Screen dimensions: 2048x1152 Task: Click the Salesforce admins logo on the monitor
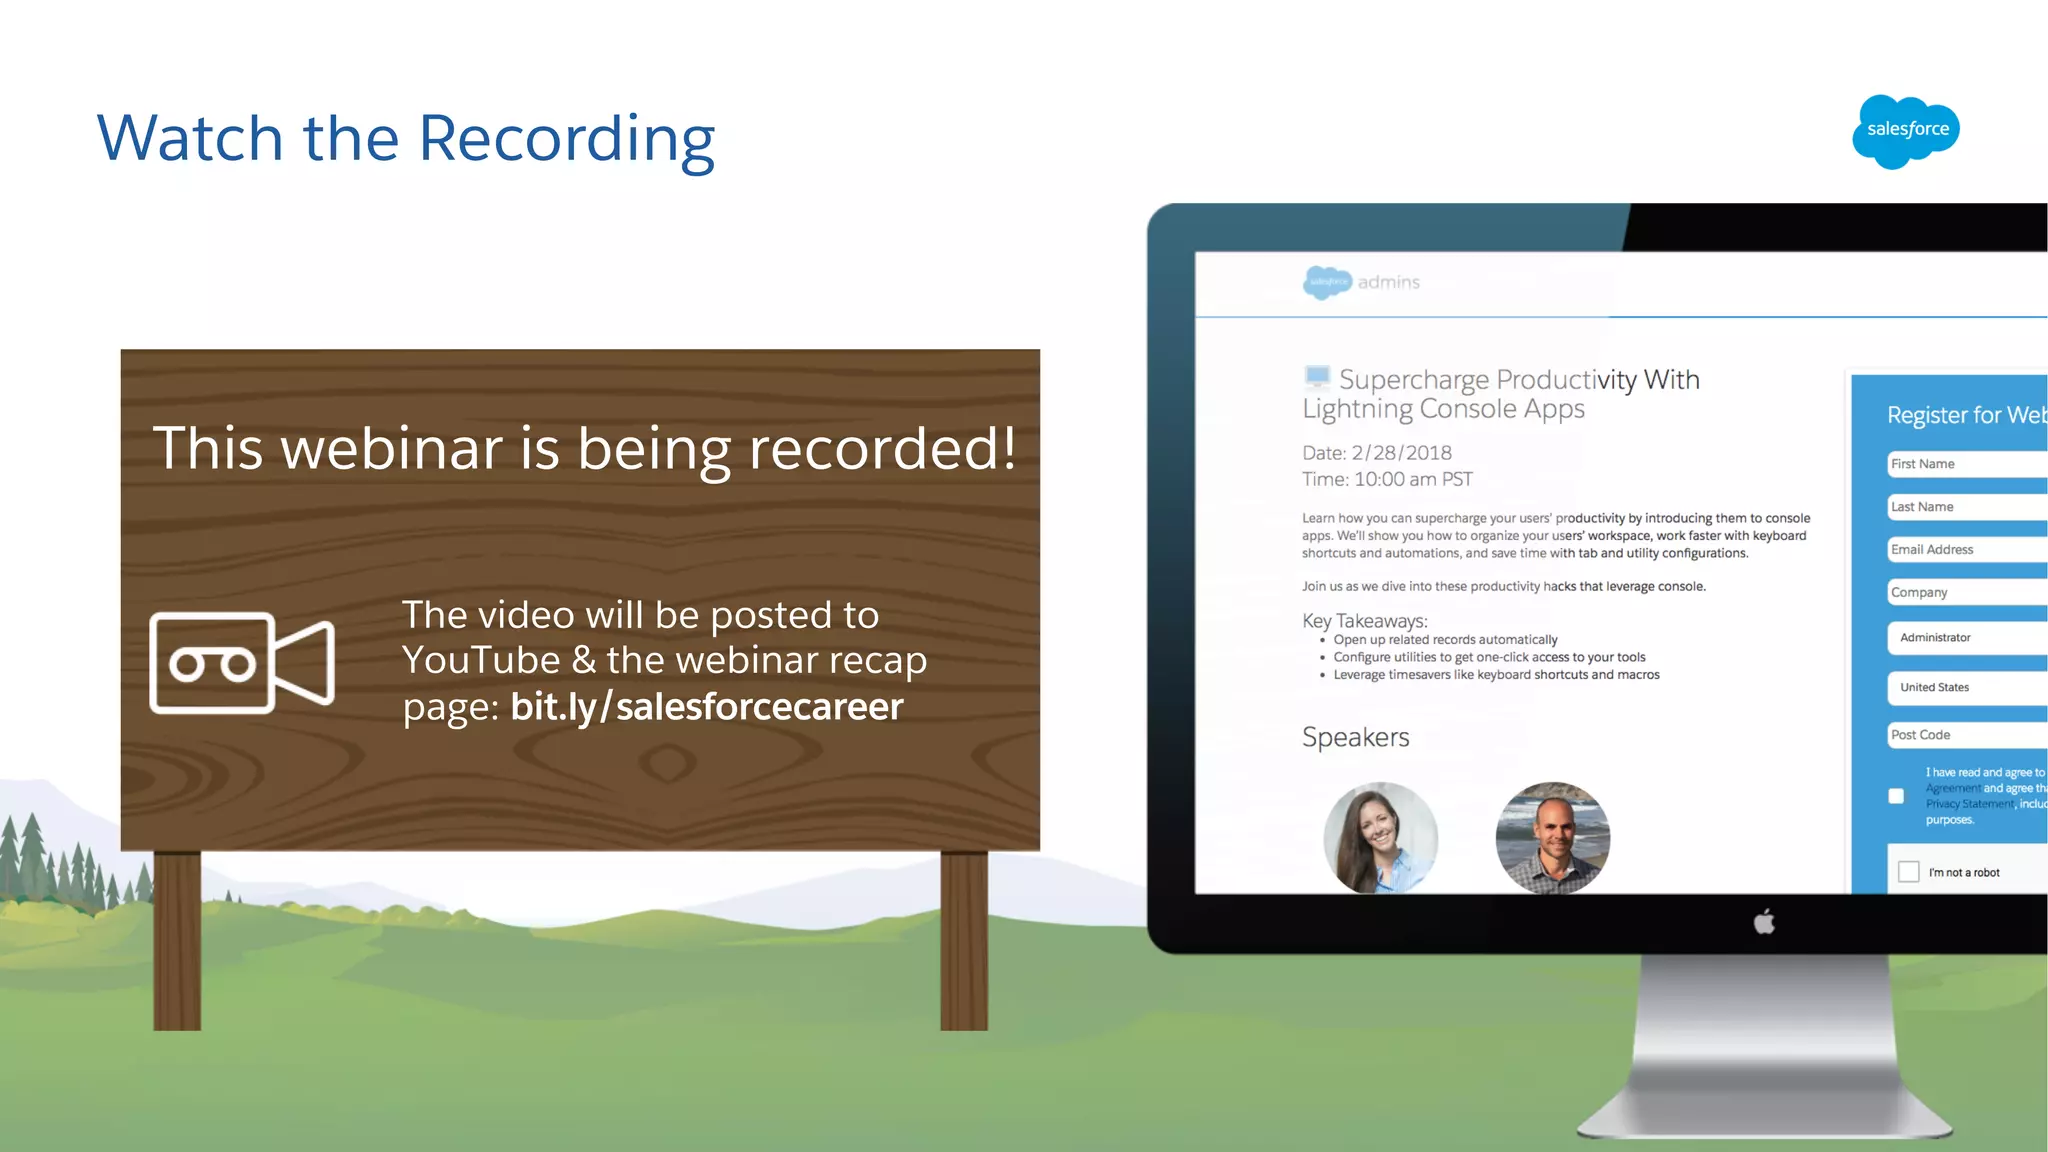pyautogui.click(x=1361, y=282)
